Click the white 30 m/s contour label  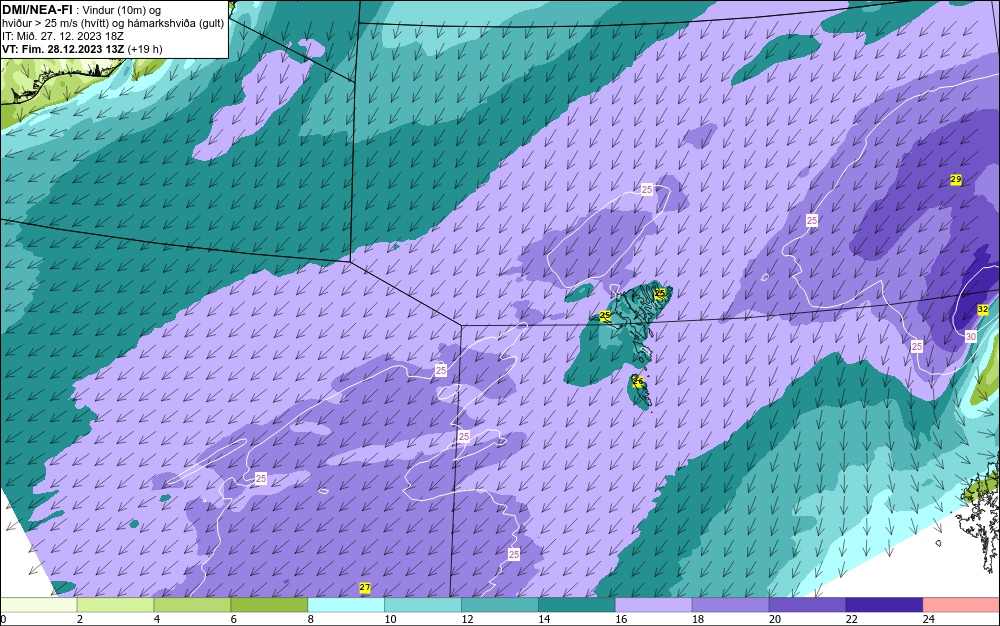click(971, 336)
